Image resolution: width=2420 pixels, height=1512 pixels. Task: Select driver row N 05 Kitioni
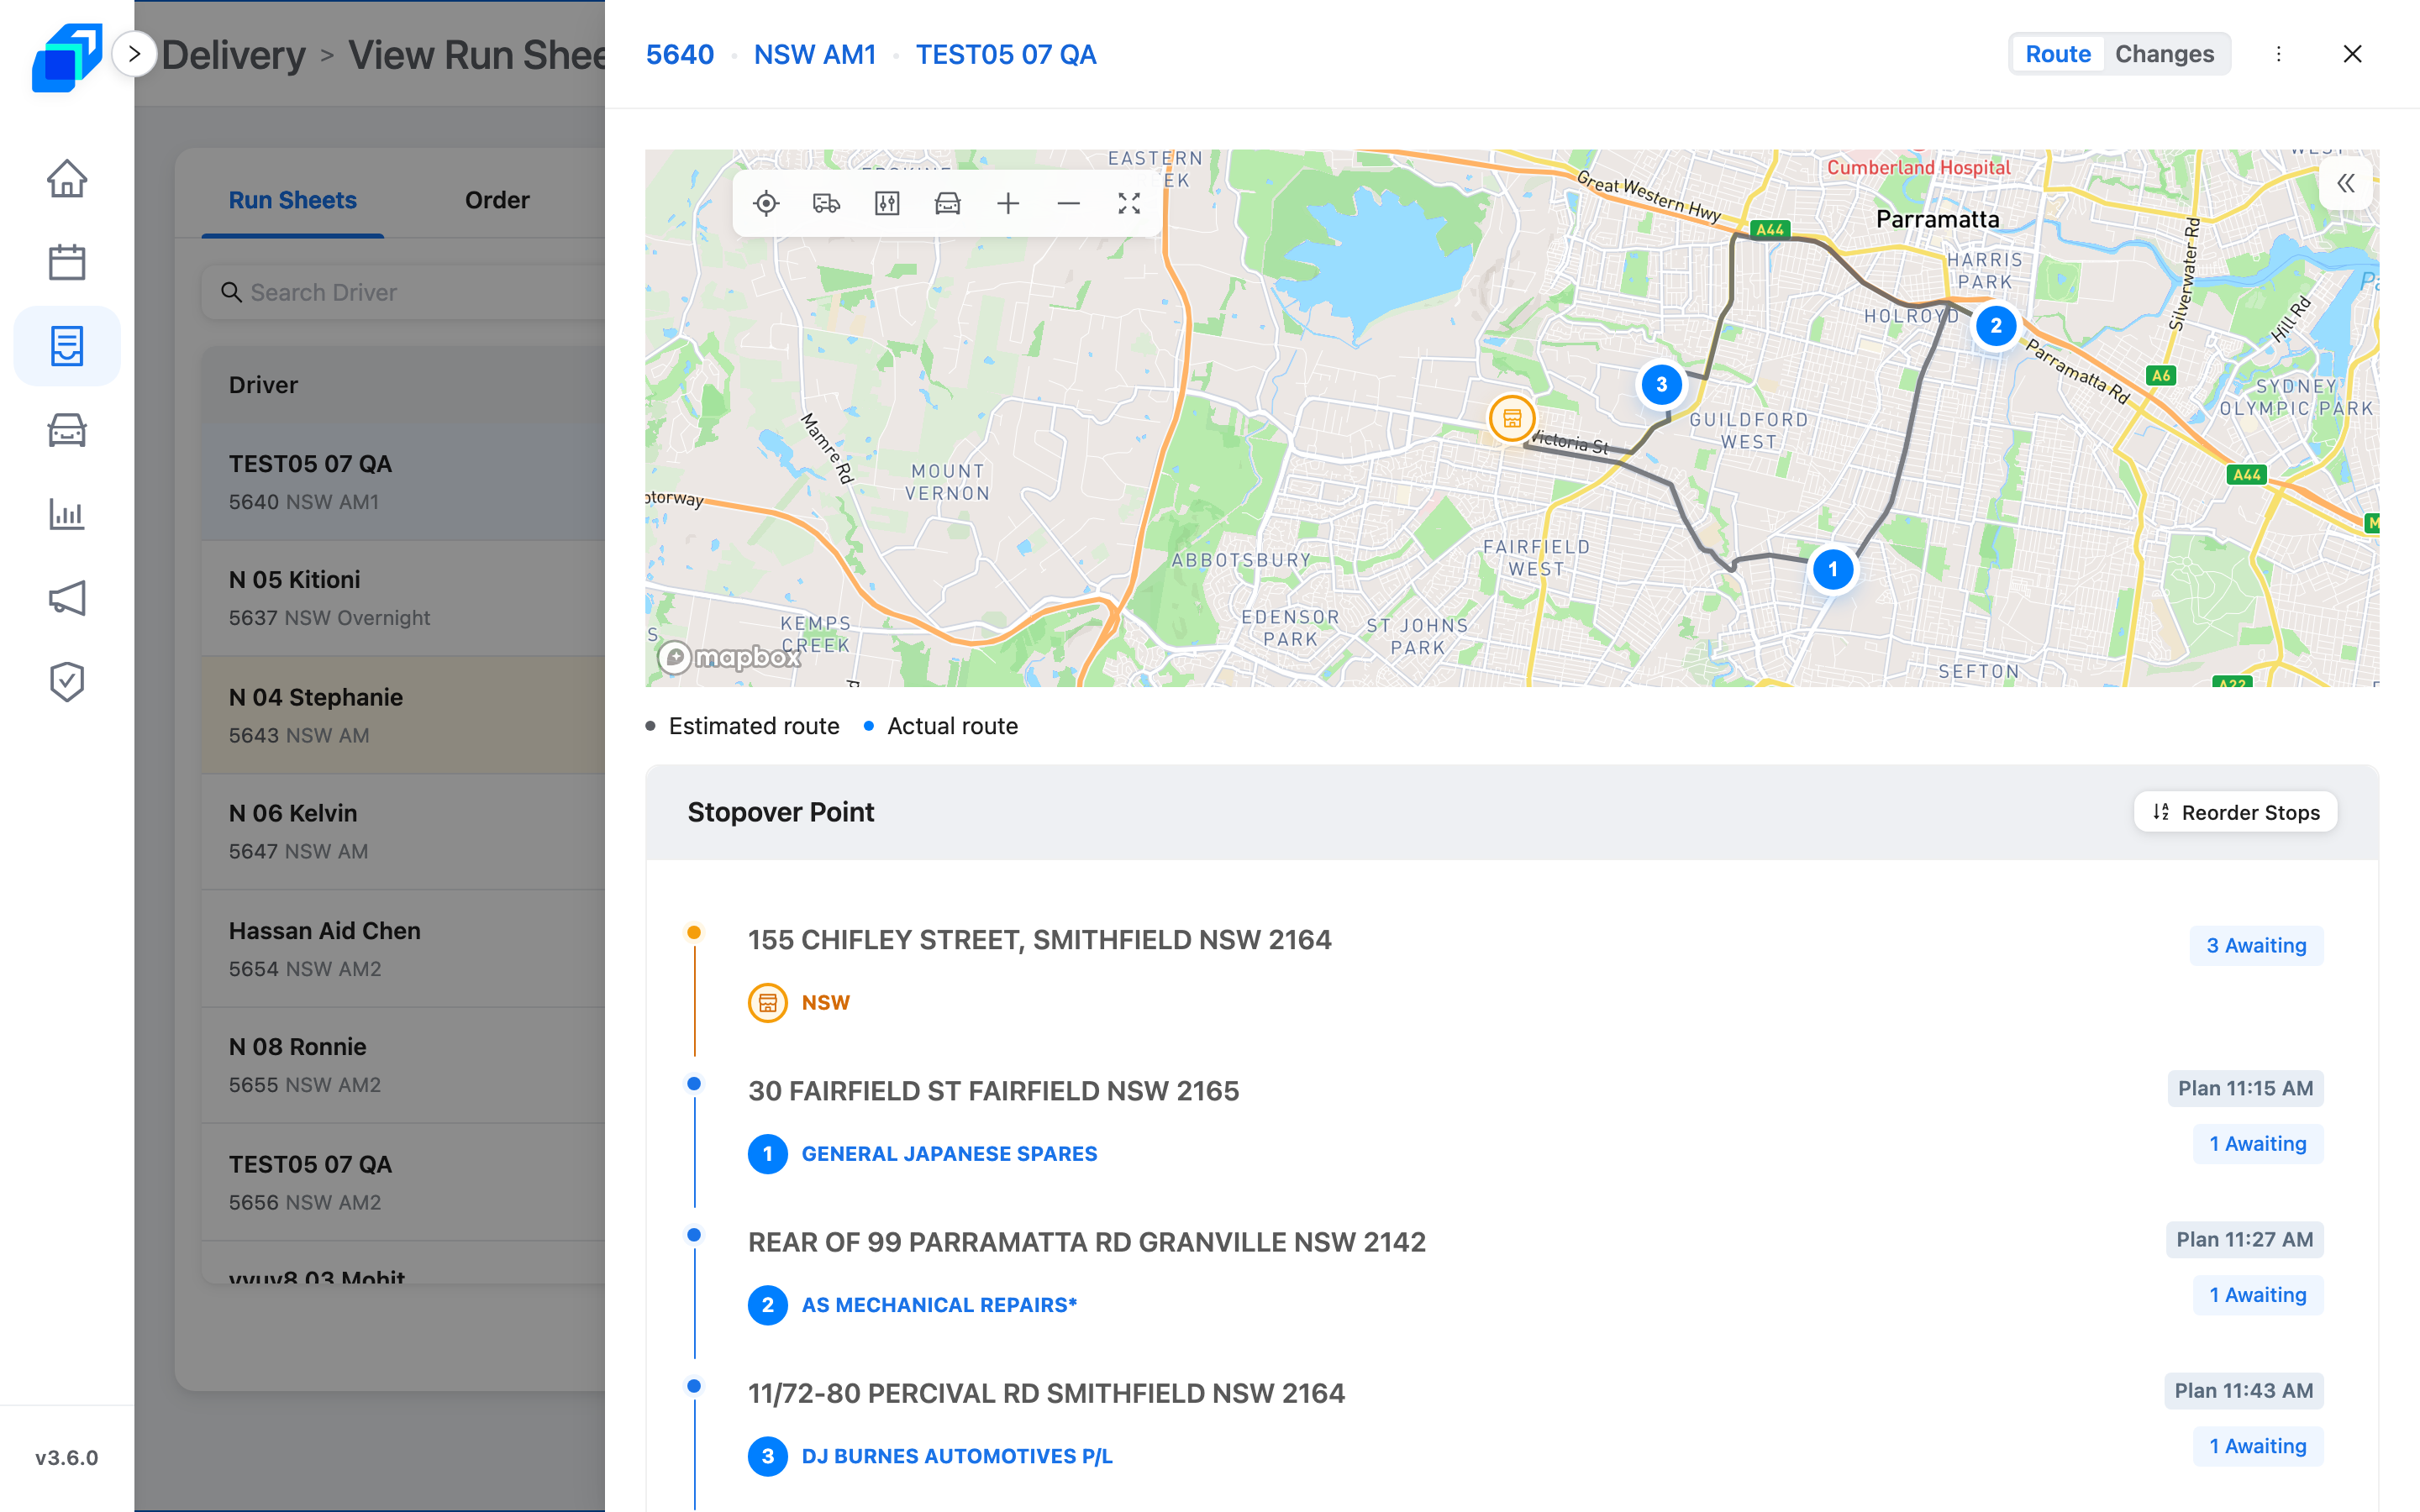(404, 598)
